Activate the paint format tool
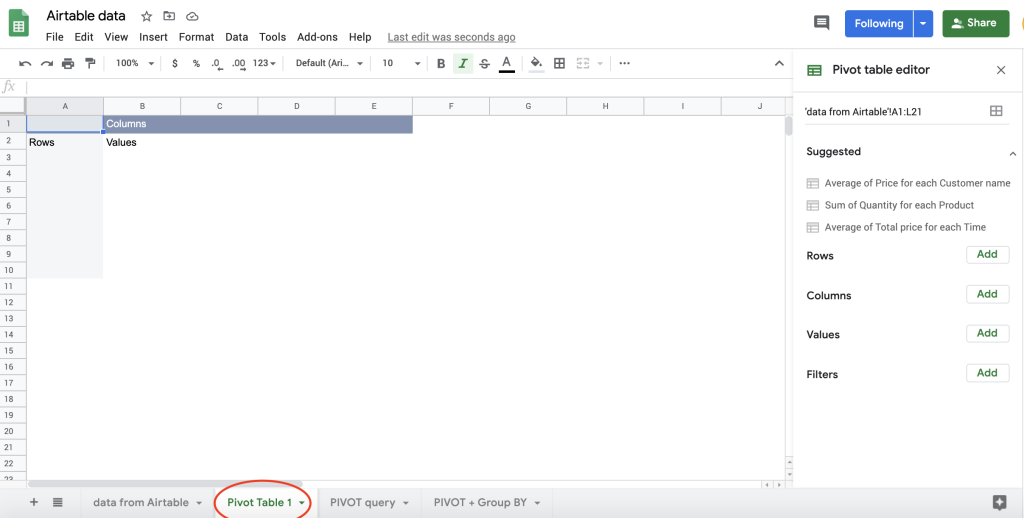The width and height of the screenshot is (1024, 518). [x=90, y=63]
